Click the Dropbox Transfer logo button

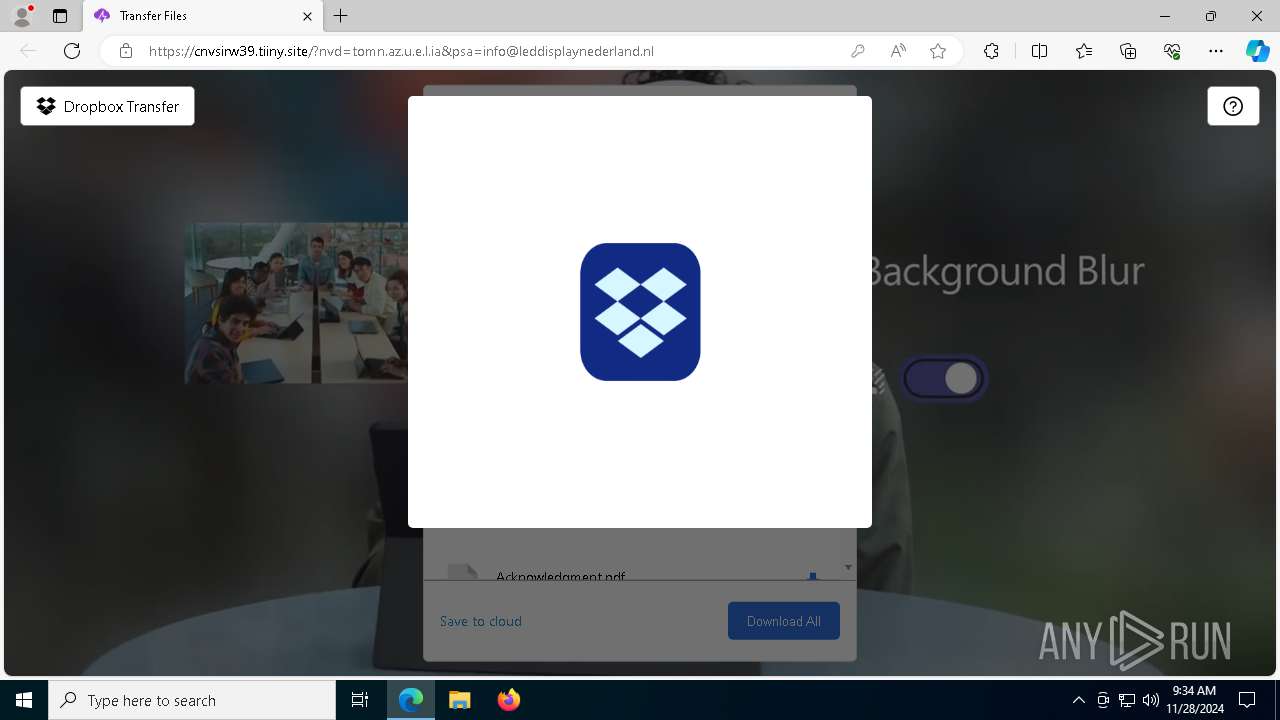(x=107, y=106)
